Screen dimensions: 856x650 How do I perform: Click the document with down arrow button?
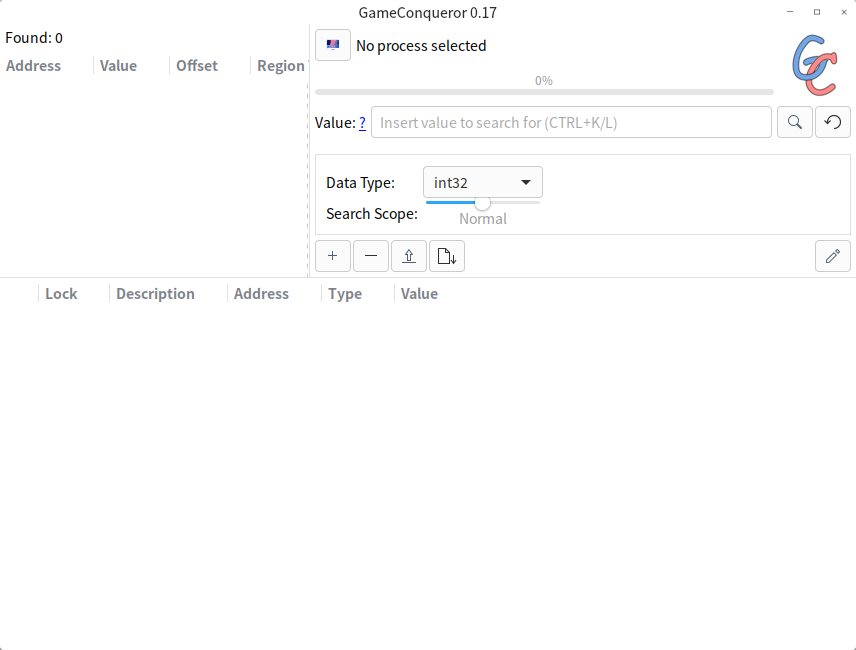click(x=447, y=256)
